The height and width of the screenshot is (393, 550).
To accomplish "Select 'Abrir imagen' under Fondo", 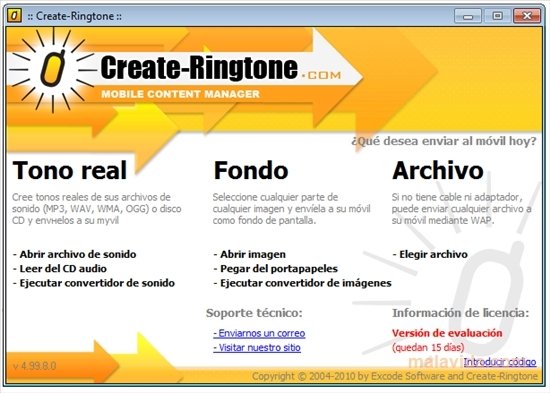I will point(249,254).
